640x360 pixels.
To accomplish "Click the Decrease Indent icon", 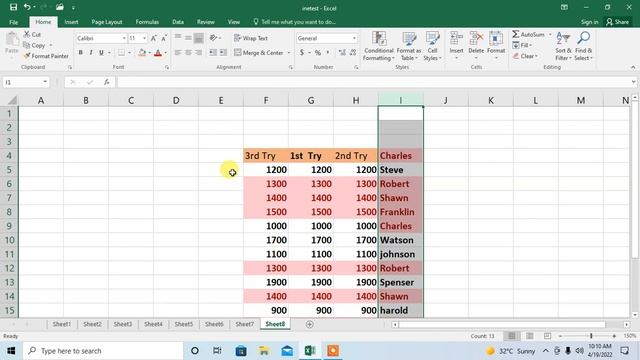I will click(213, 53).
